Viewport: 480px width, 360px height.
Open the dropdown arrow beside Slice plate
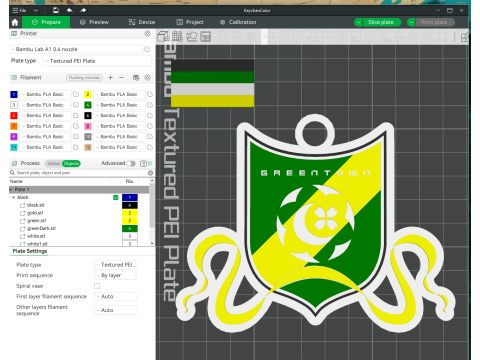[358, 22]
